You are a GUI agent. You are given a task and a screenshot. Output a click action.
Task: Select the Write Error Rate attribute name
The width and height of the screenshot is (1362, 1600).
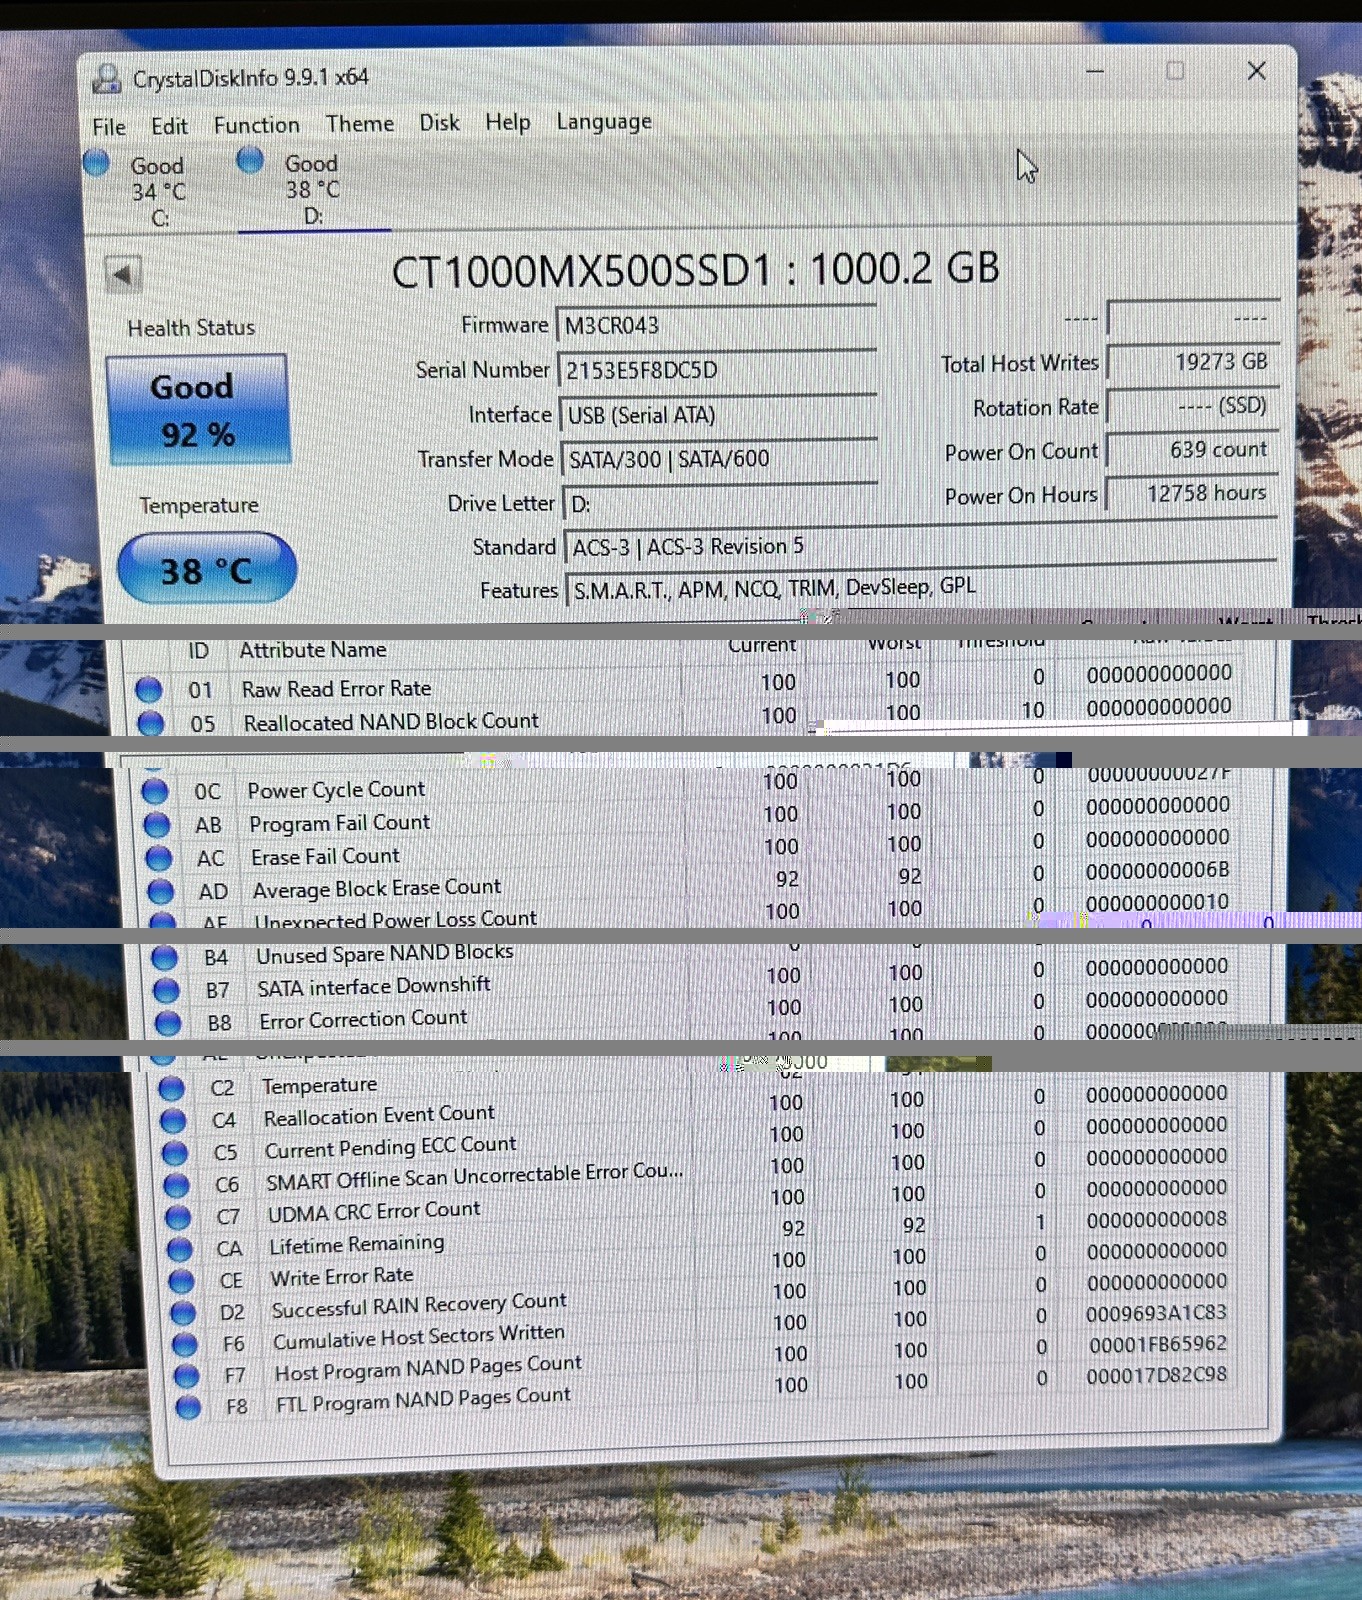[x=342, y=1277]
